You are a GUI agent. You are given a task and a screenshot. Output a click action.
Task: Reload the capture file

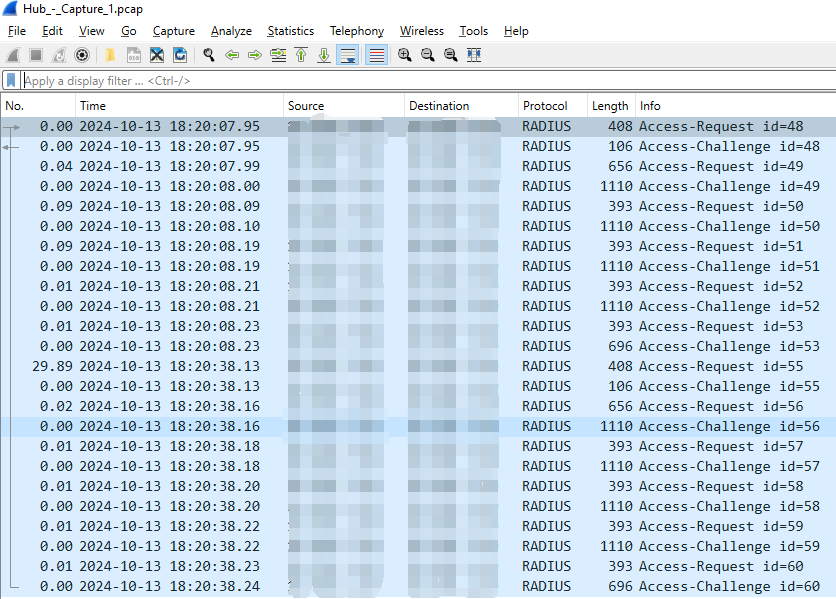point(180,55)
